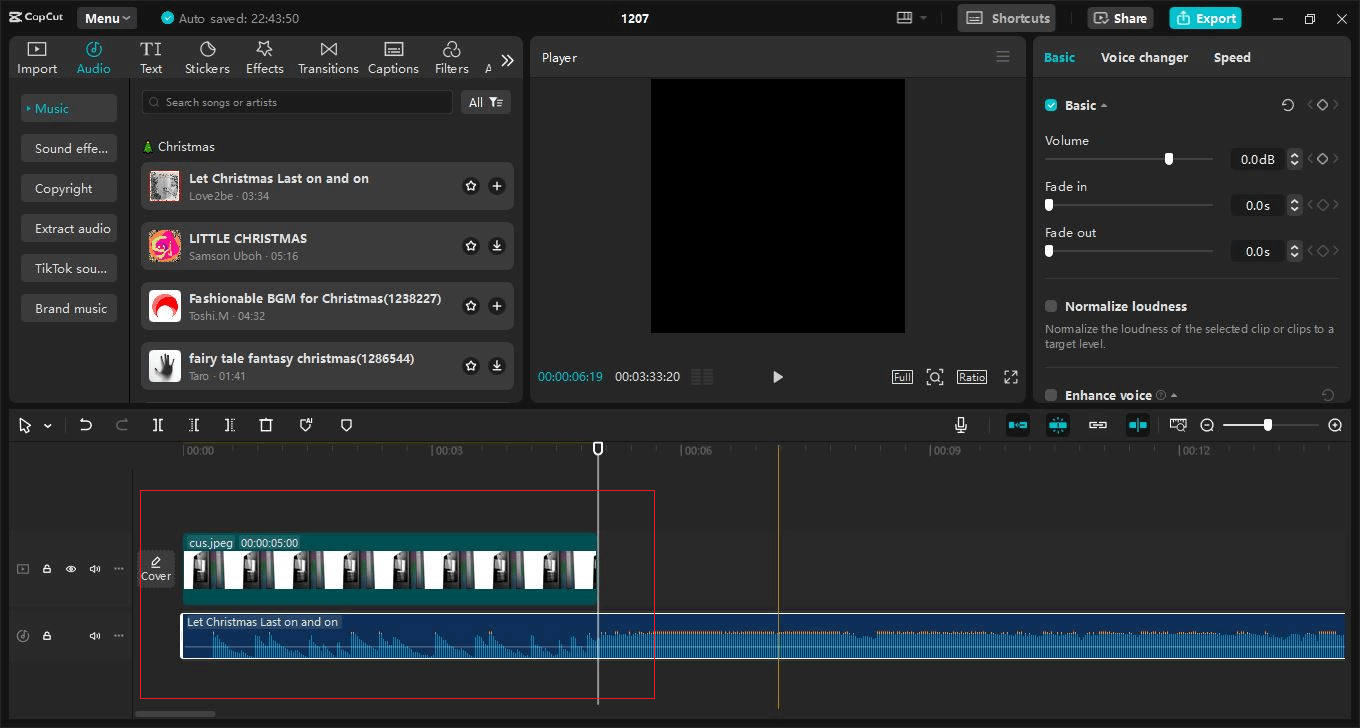Open the Menu dropdown
Screen dimensions: 1360x728
pos(106,17)
